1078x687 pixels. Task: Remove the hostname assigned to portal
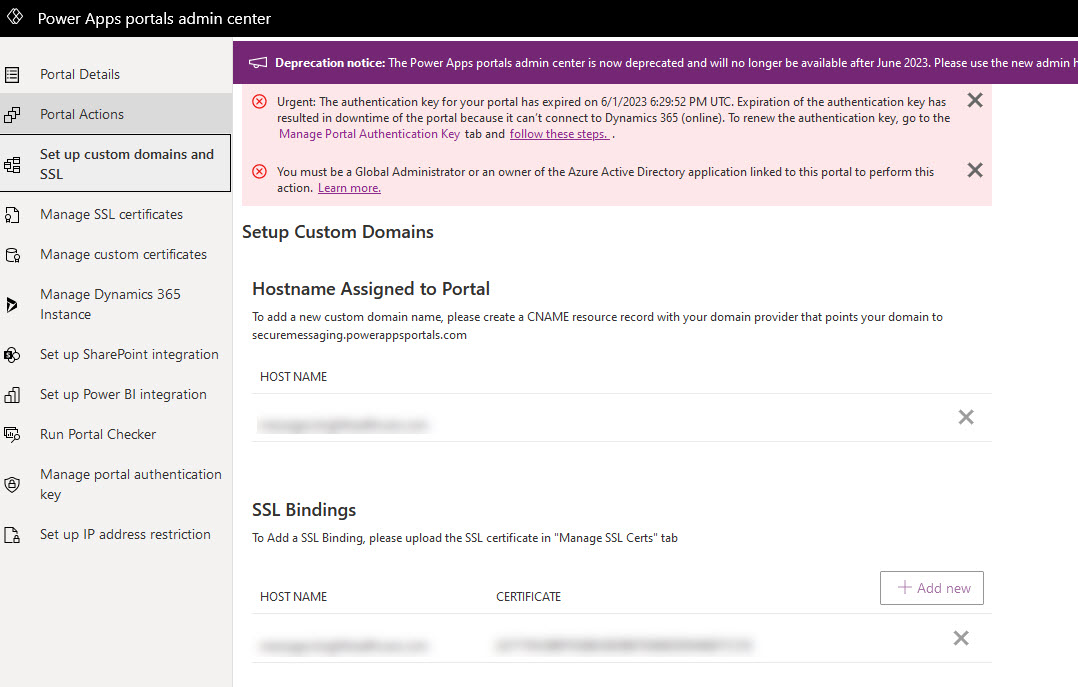click(x=966, y=417)
